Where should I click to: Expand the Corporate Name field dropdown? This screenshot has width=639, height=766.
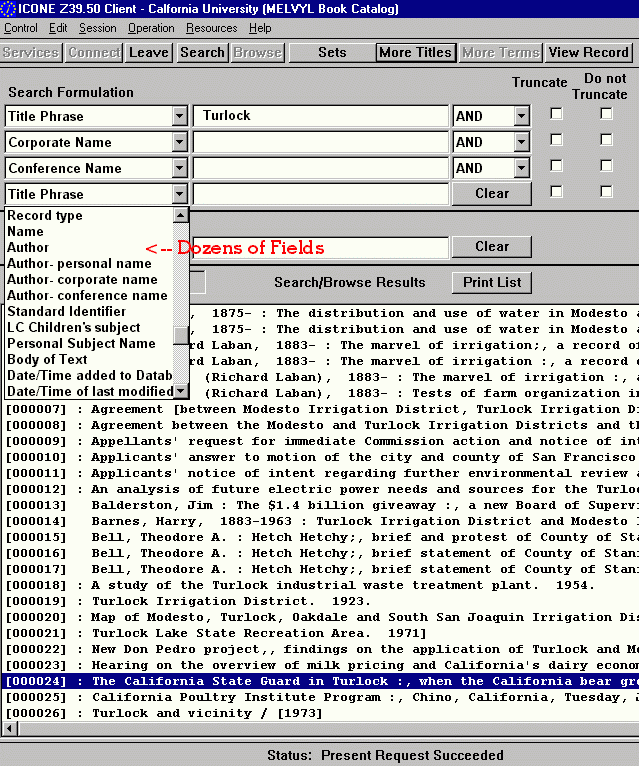pyautogui.click(x=180, y=142)
